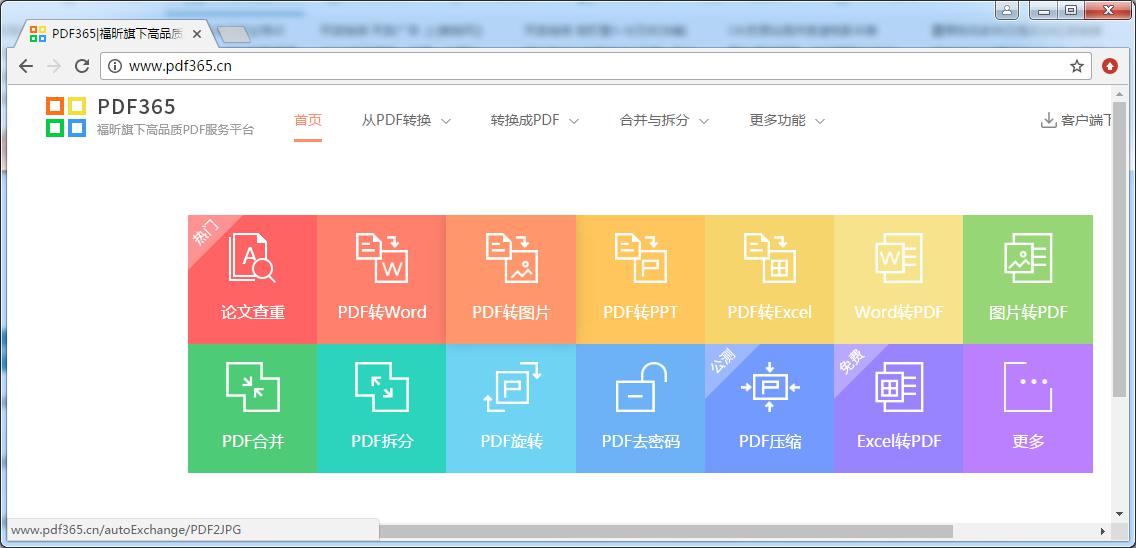Bookmark the page with the star icon

pyautogui.click(x=1077, y=66)
